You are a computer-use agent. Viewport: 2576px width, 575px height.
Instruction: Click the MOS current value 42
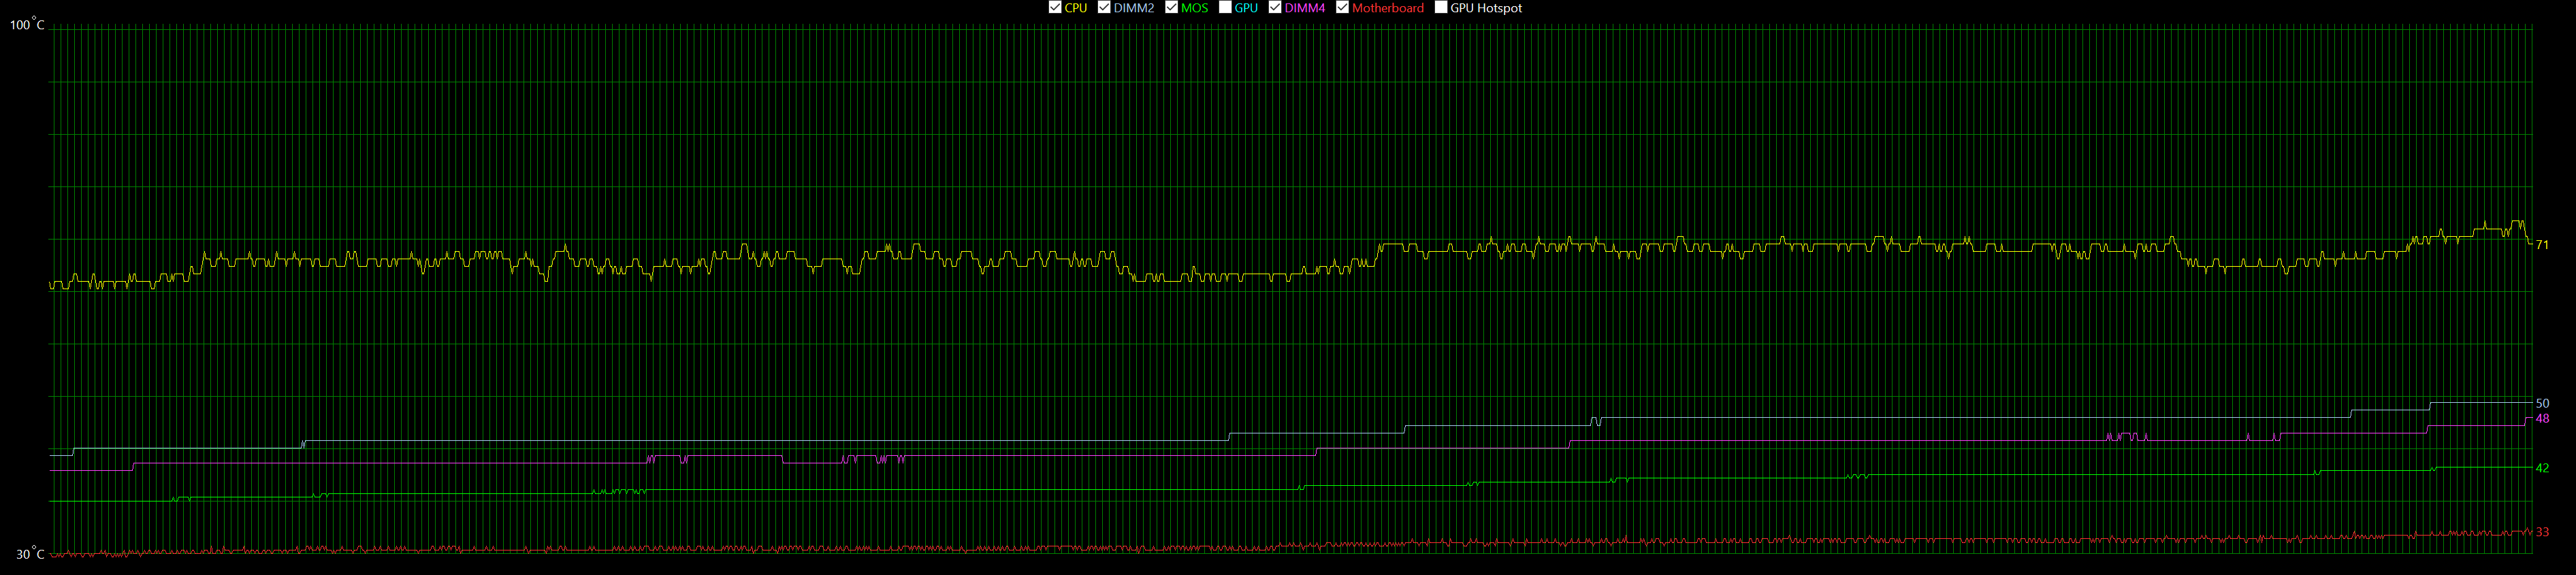tap(2542, 468)
